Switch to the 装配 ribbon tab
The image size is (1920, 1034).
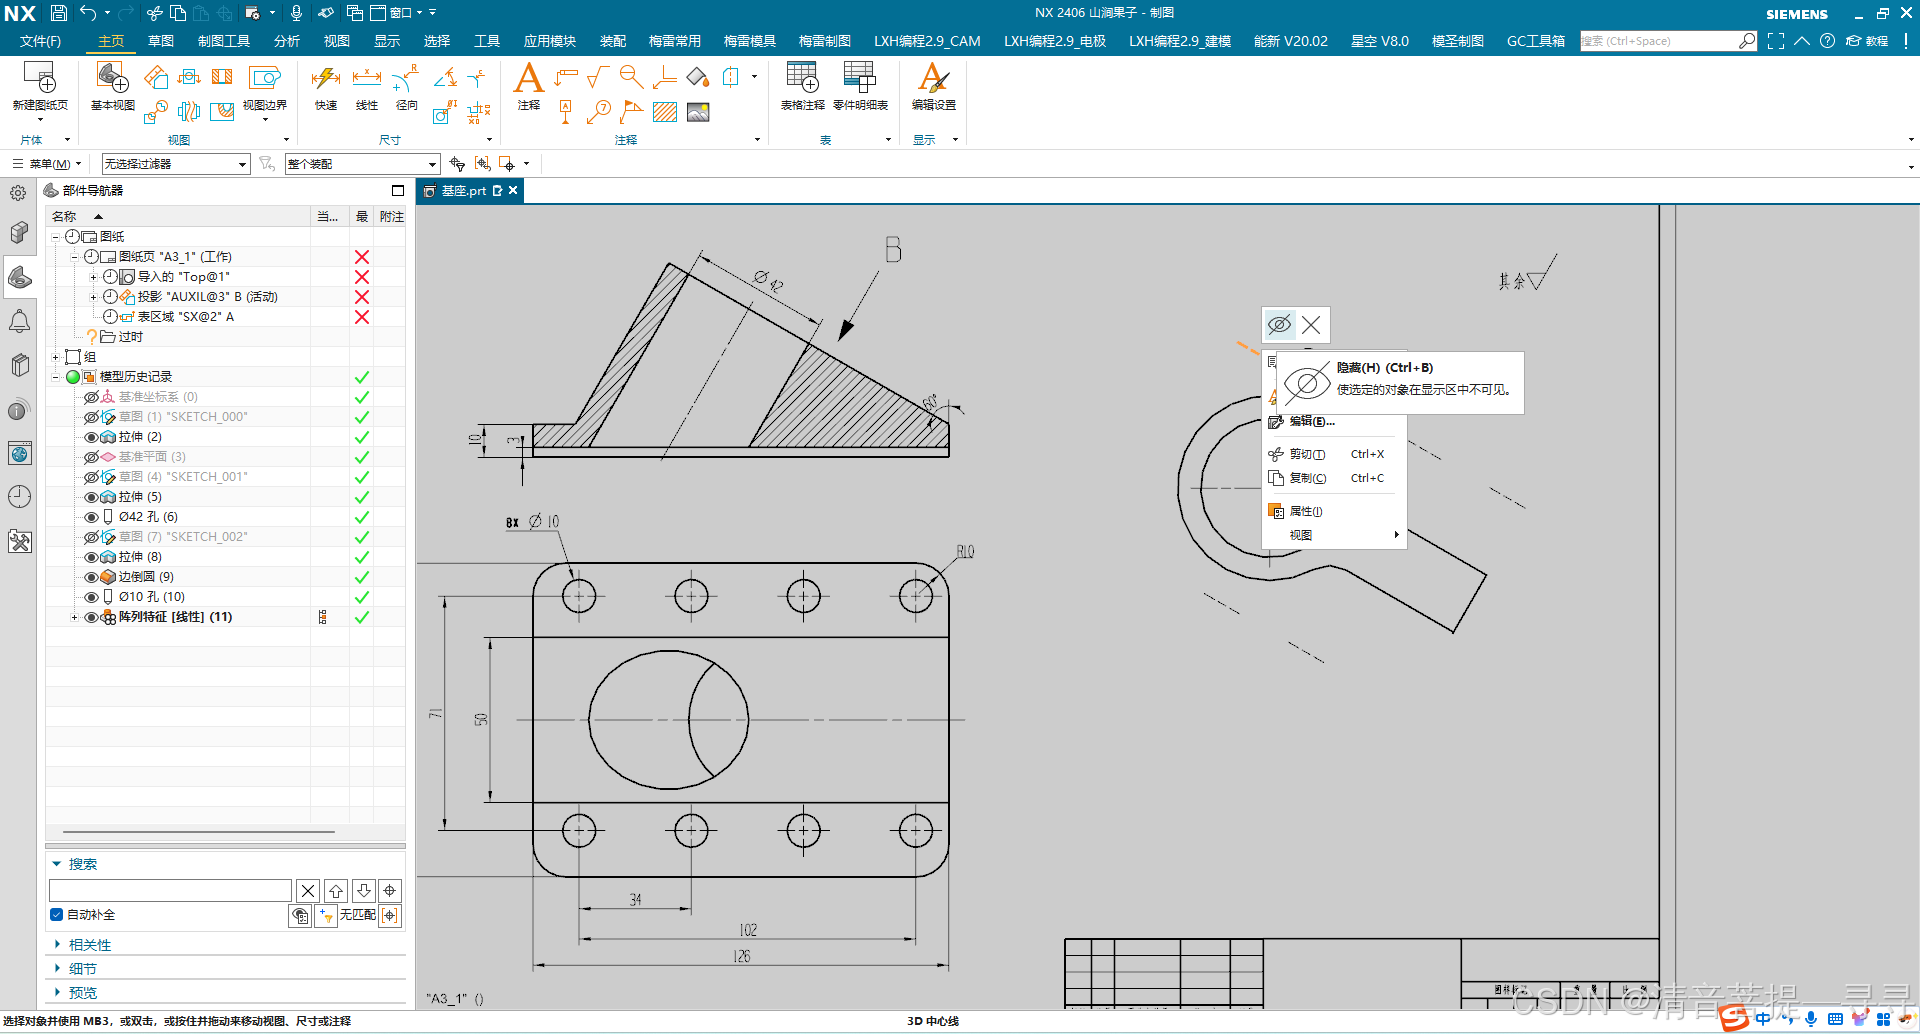613,41
